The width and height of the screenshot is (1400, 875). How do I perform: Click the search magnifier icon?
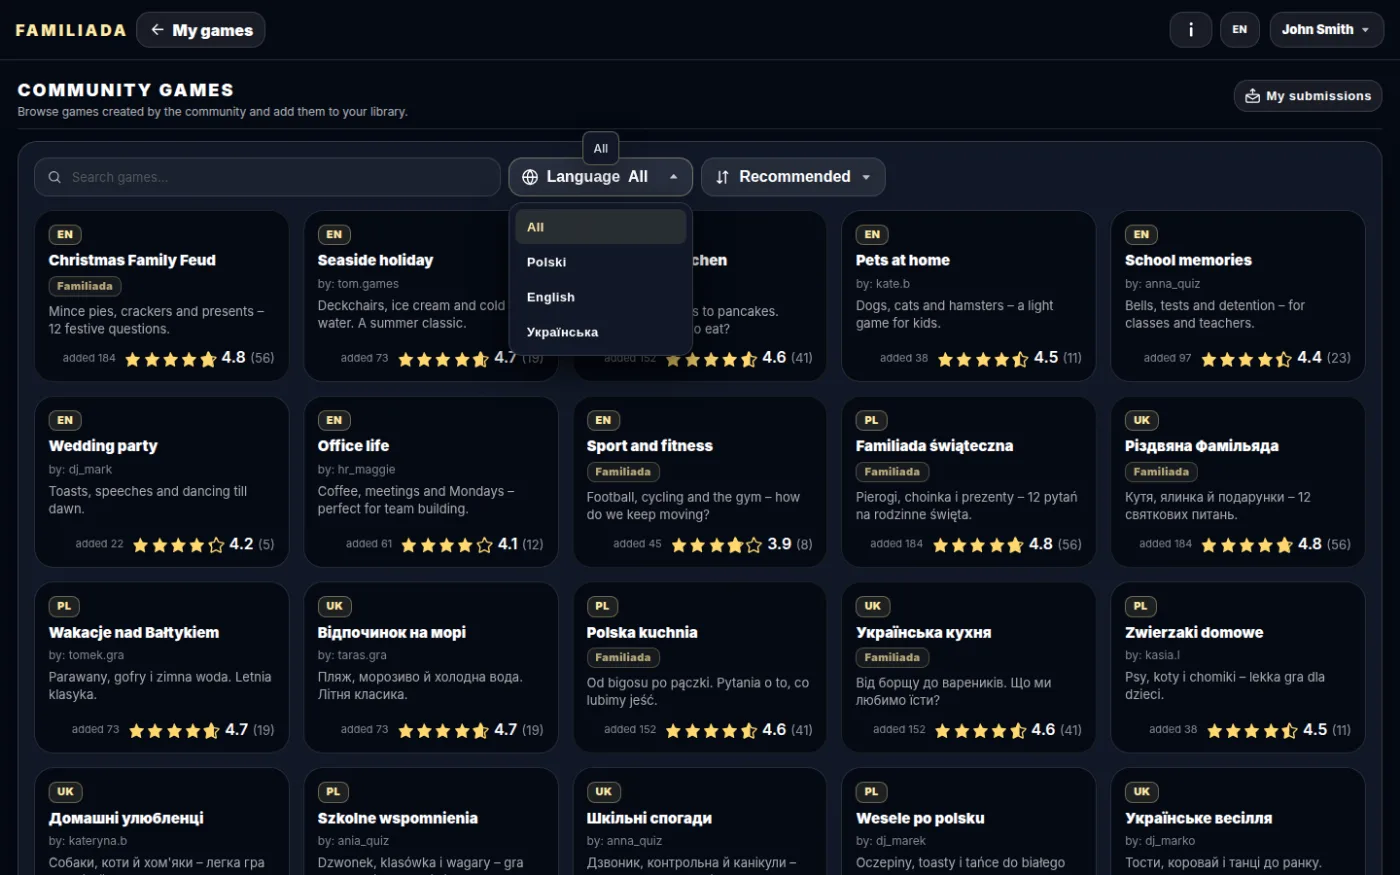(54, 177)
